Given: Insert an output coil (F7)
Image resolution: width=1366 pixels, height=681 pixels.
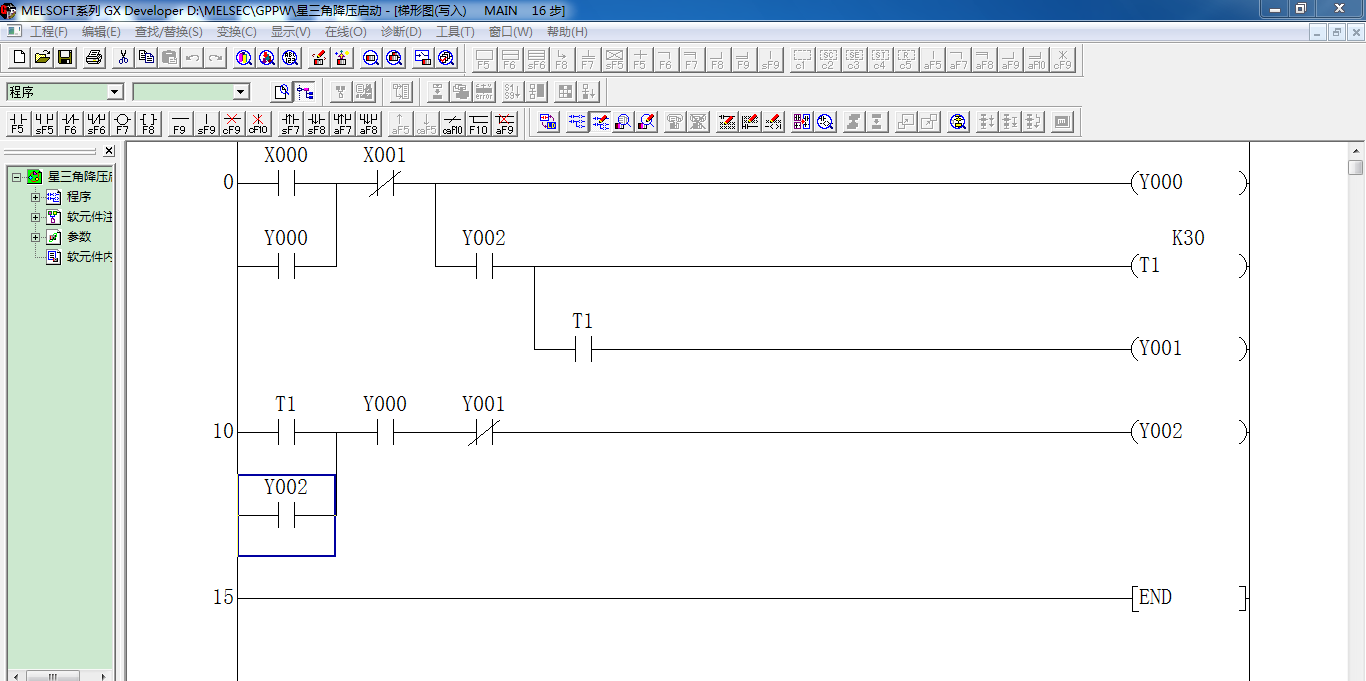Looking at the screenshot, I should pos(122,123).
